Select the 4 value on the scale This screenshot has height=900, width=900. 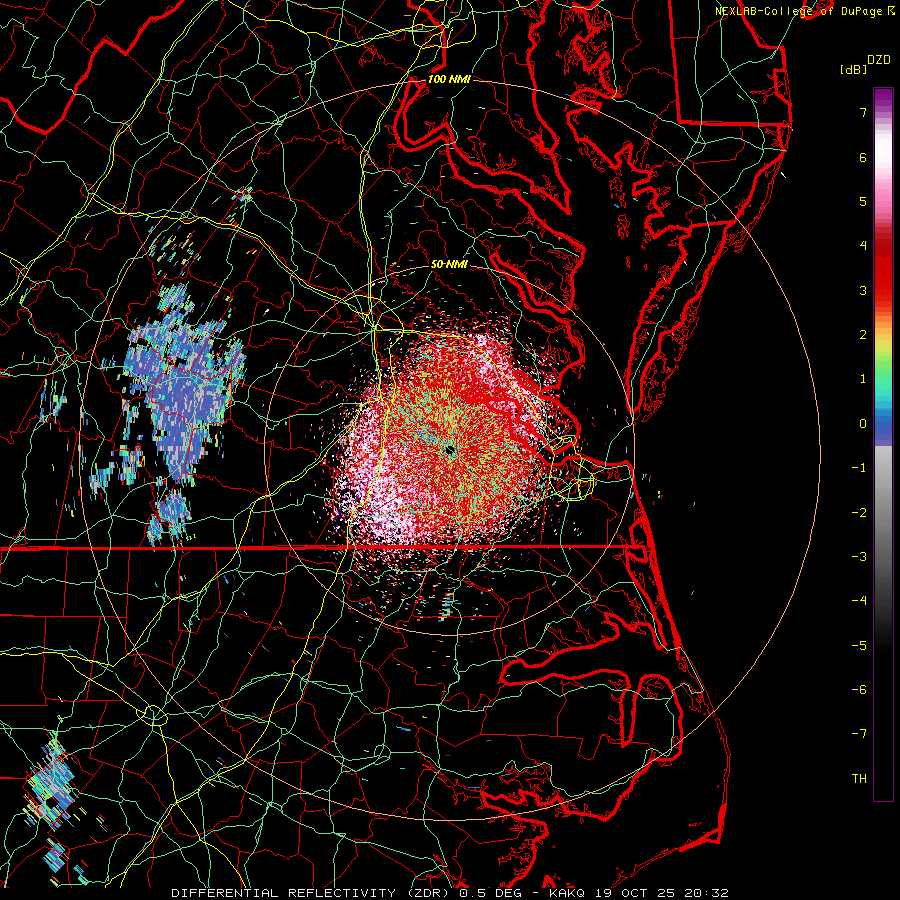click(863, 246)
